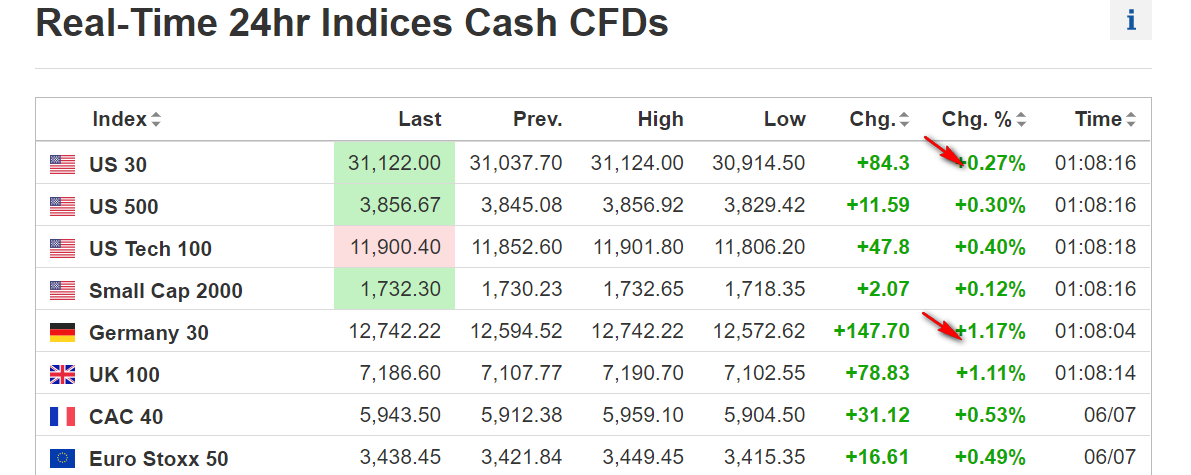Click the French flag icon for CAC 40
1191x475 pixels.
[x=62, y=416]
